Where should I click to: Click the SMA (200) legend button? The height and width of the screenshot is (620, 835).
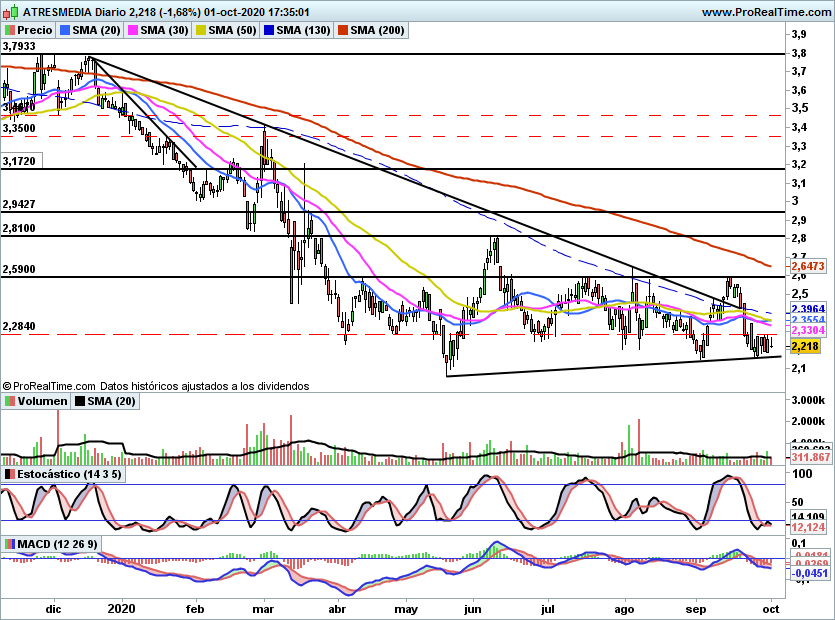tap(371, 30)
